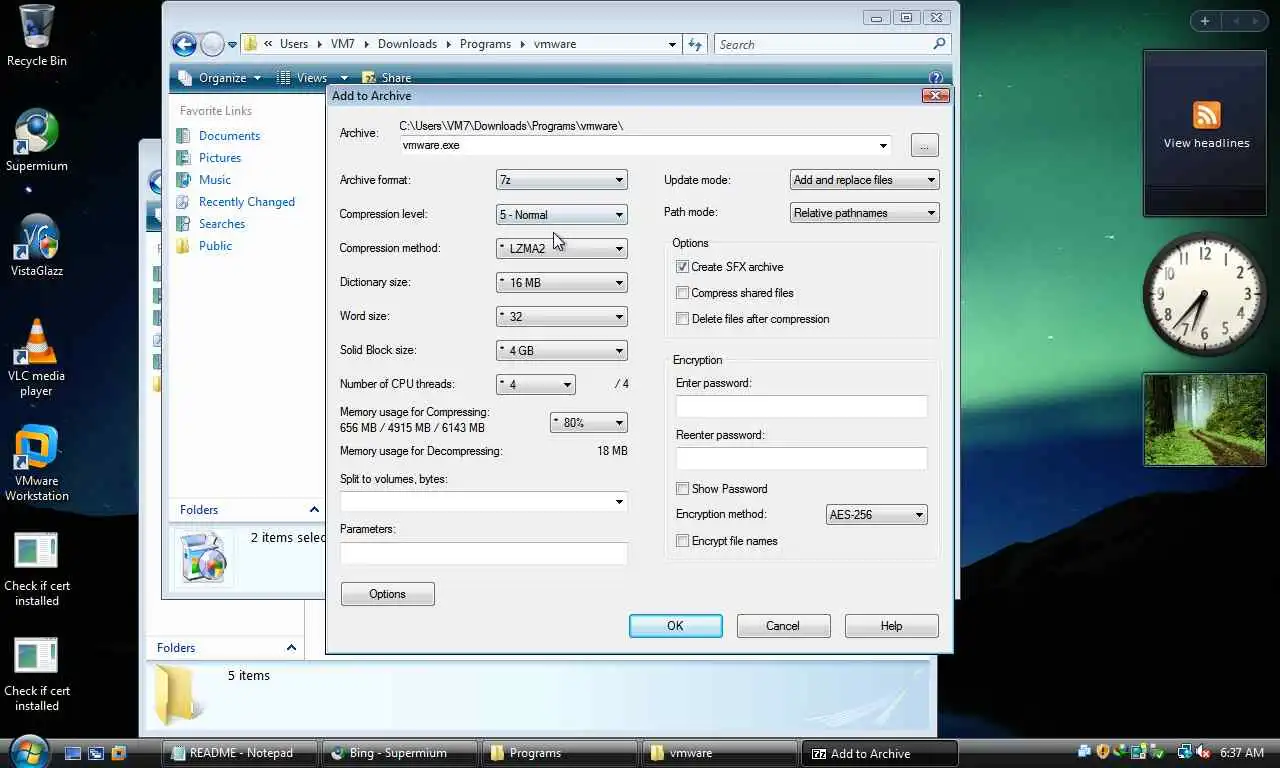The image size is (1280, 768).
Task: Click the network tray icon
Action: [x=1185, y=752]
